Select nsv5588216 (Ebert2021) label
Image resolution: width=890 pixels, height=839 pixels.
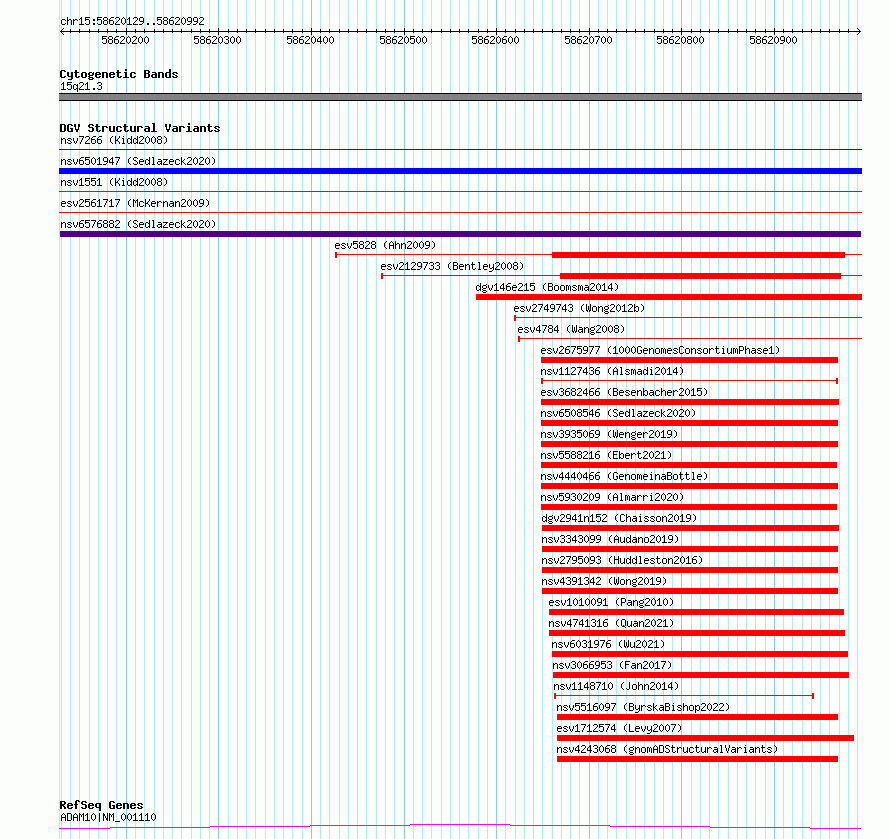click(606, 455)
